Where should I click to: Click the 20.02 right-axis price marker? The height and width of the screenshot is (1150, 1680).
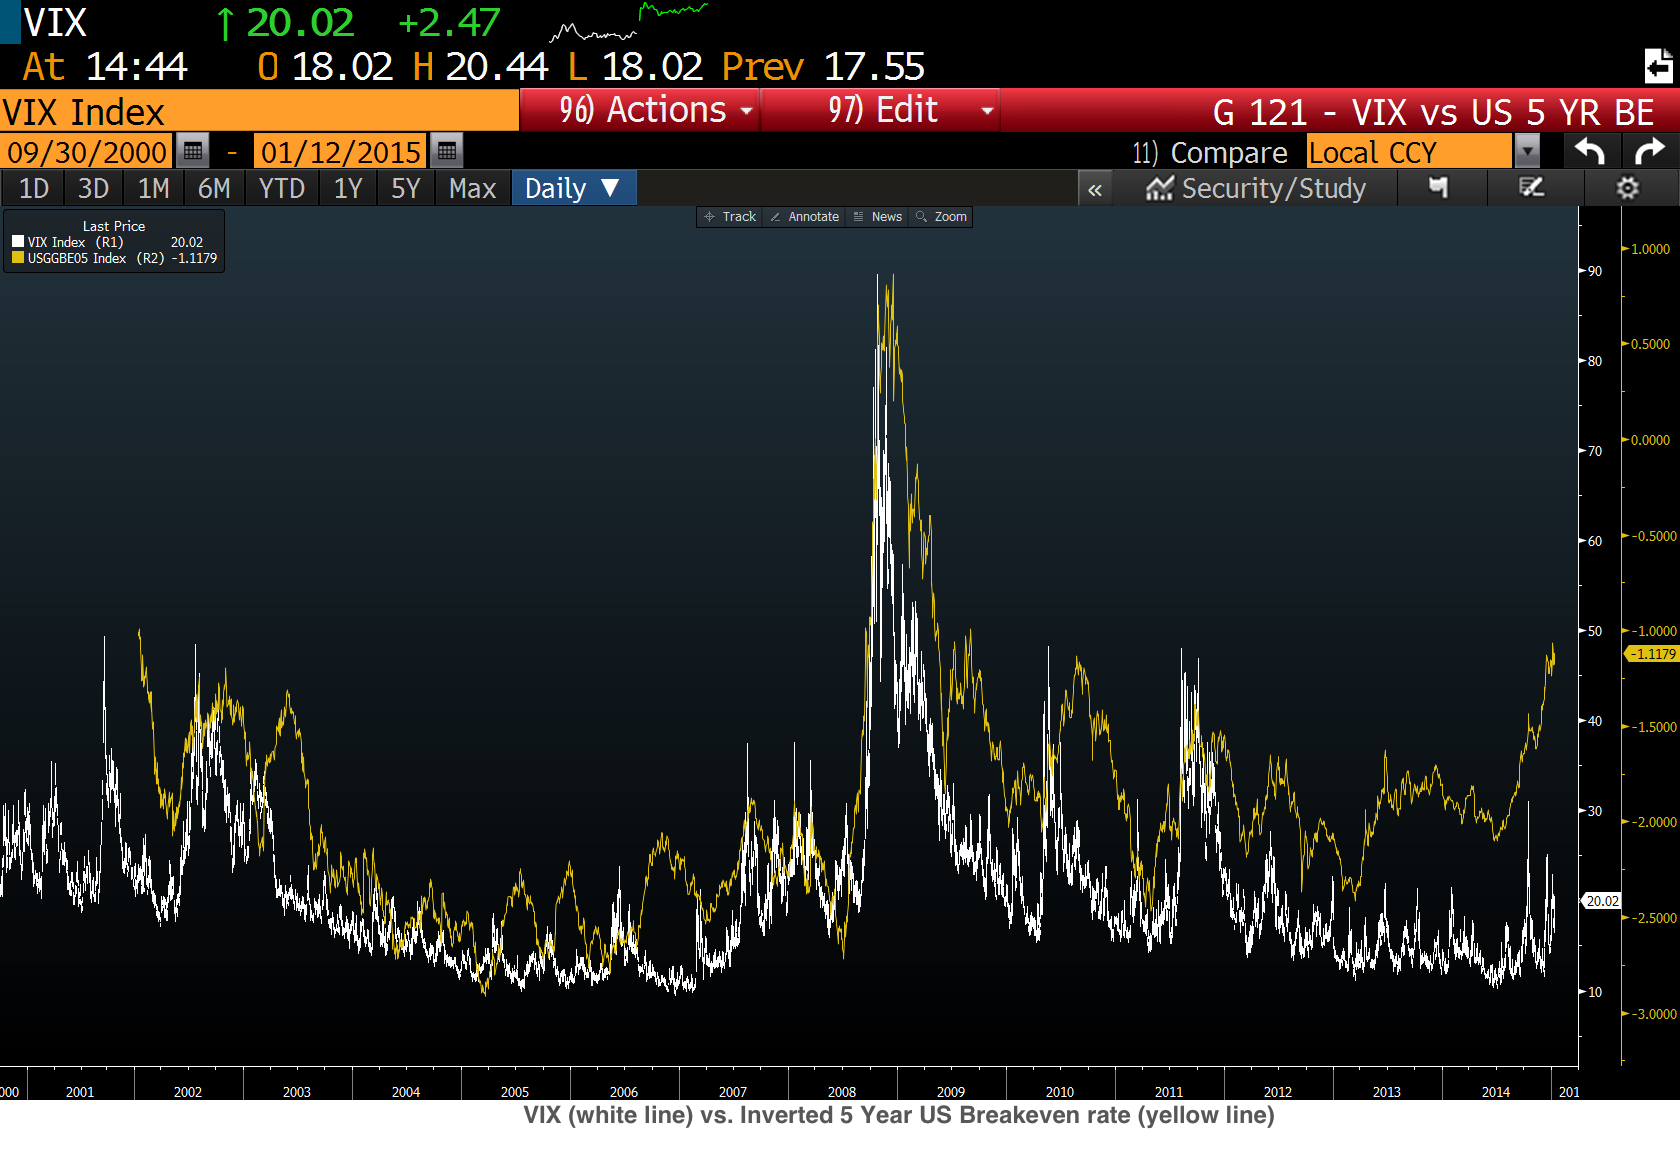[x=1602, y=901]
